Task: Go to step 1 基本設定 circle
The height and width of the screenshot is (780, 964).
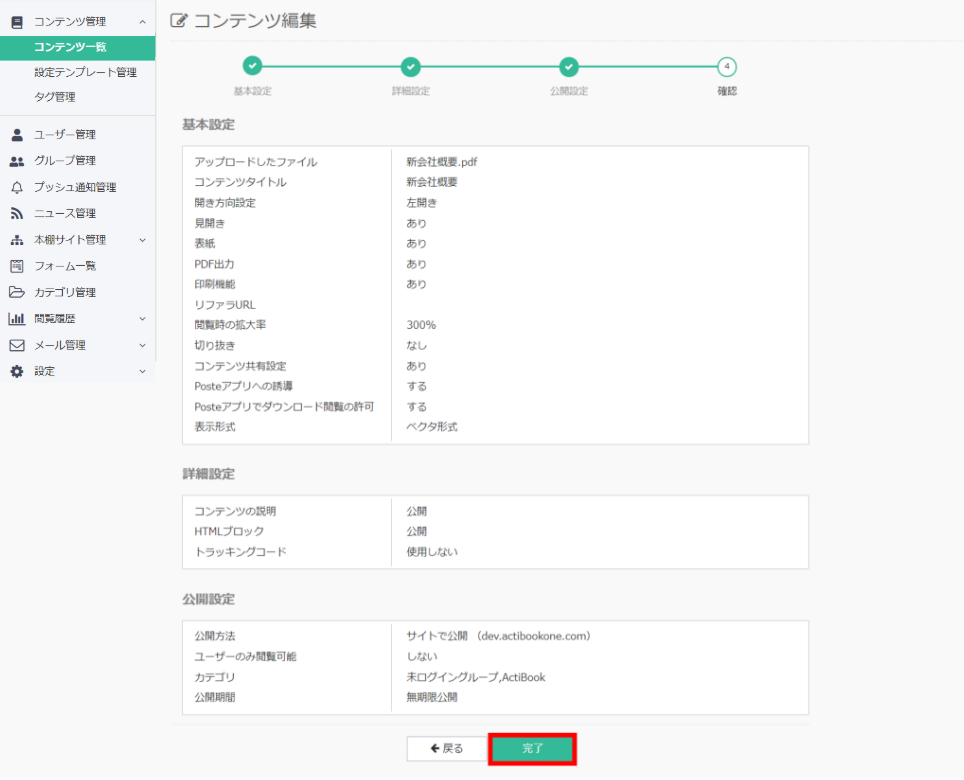Action: [x=252, y=67]
